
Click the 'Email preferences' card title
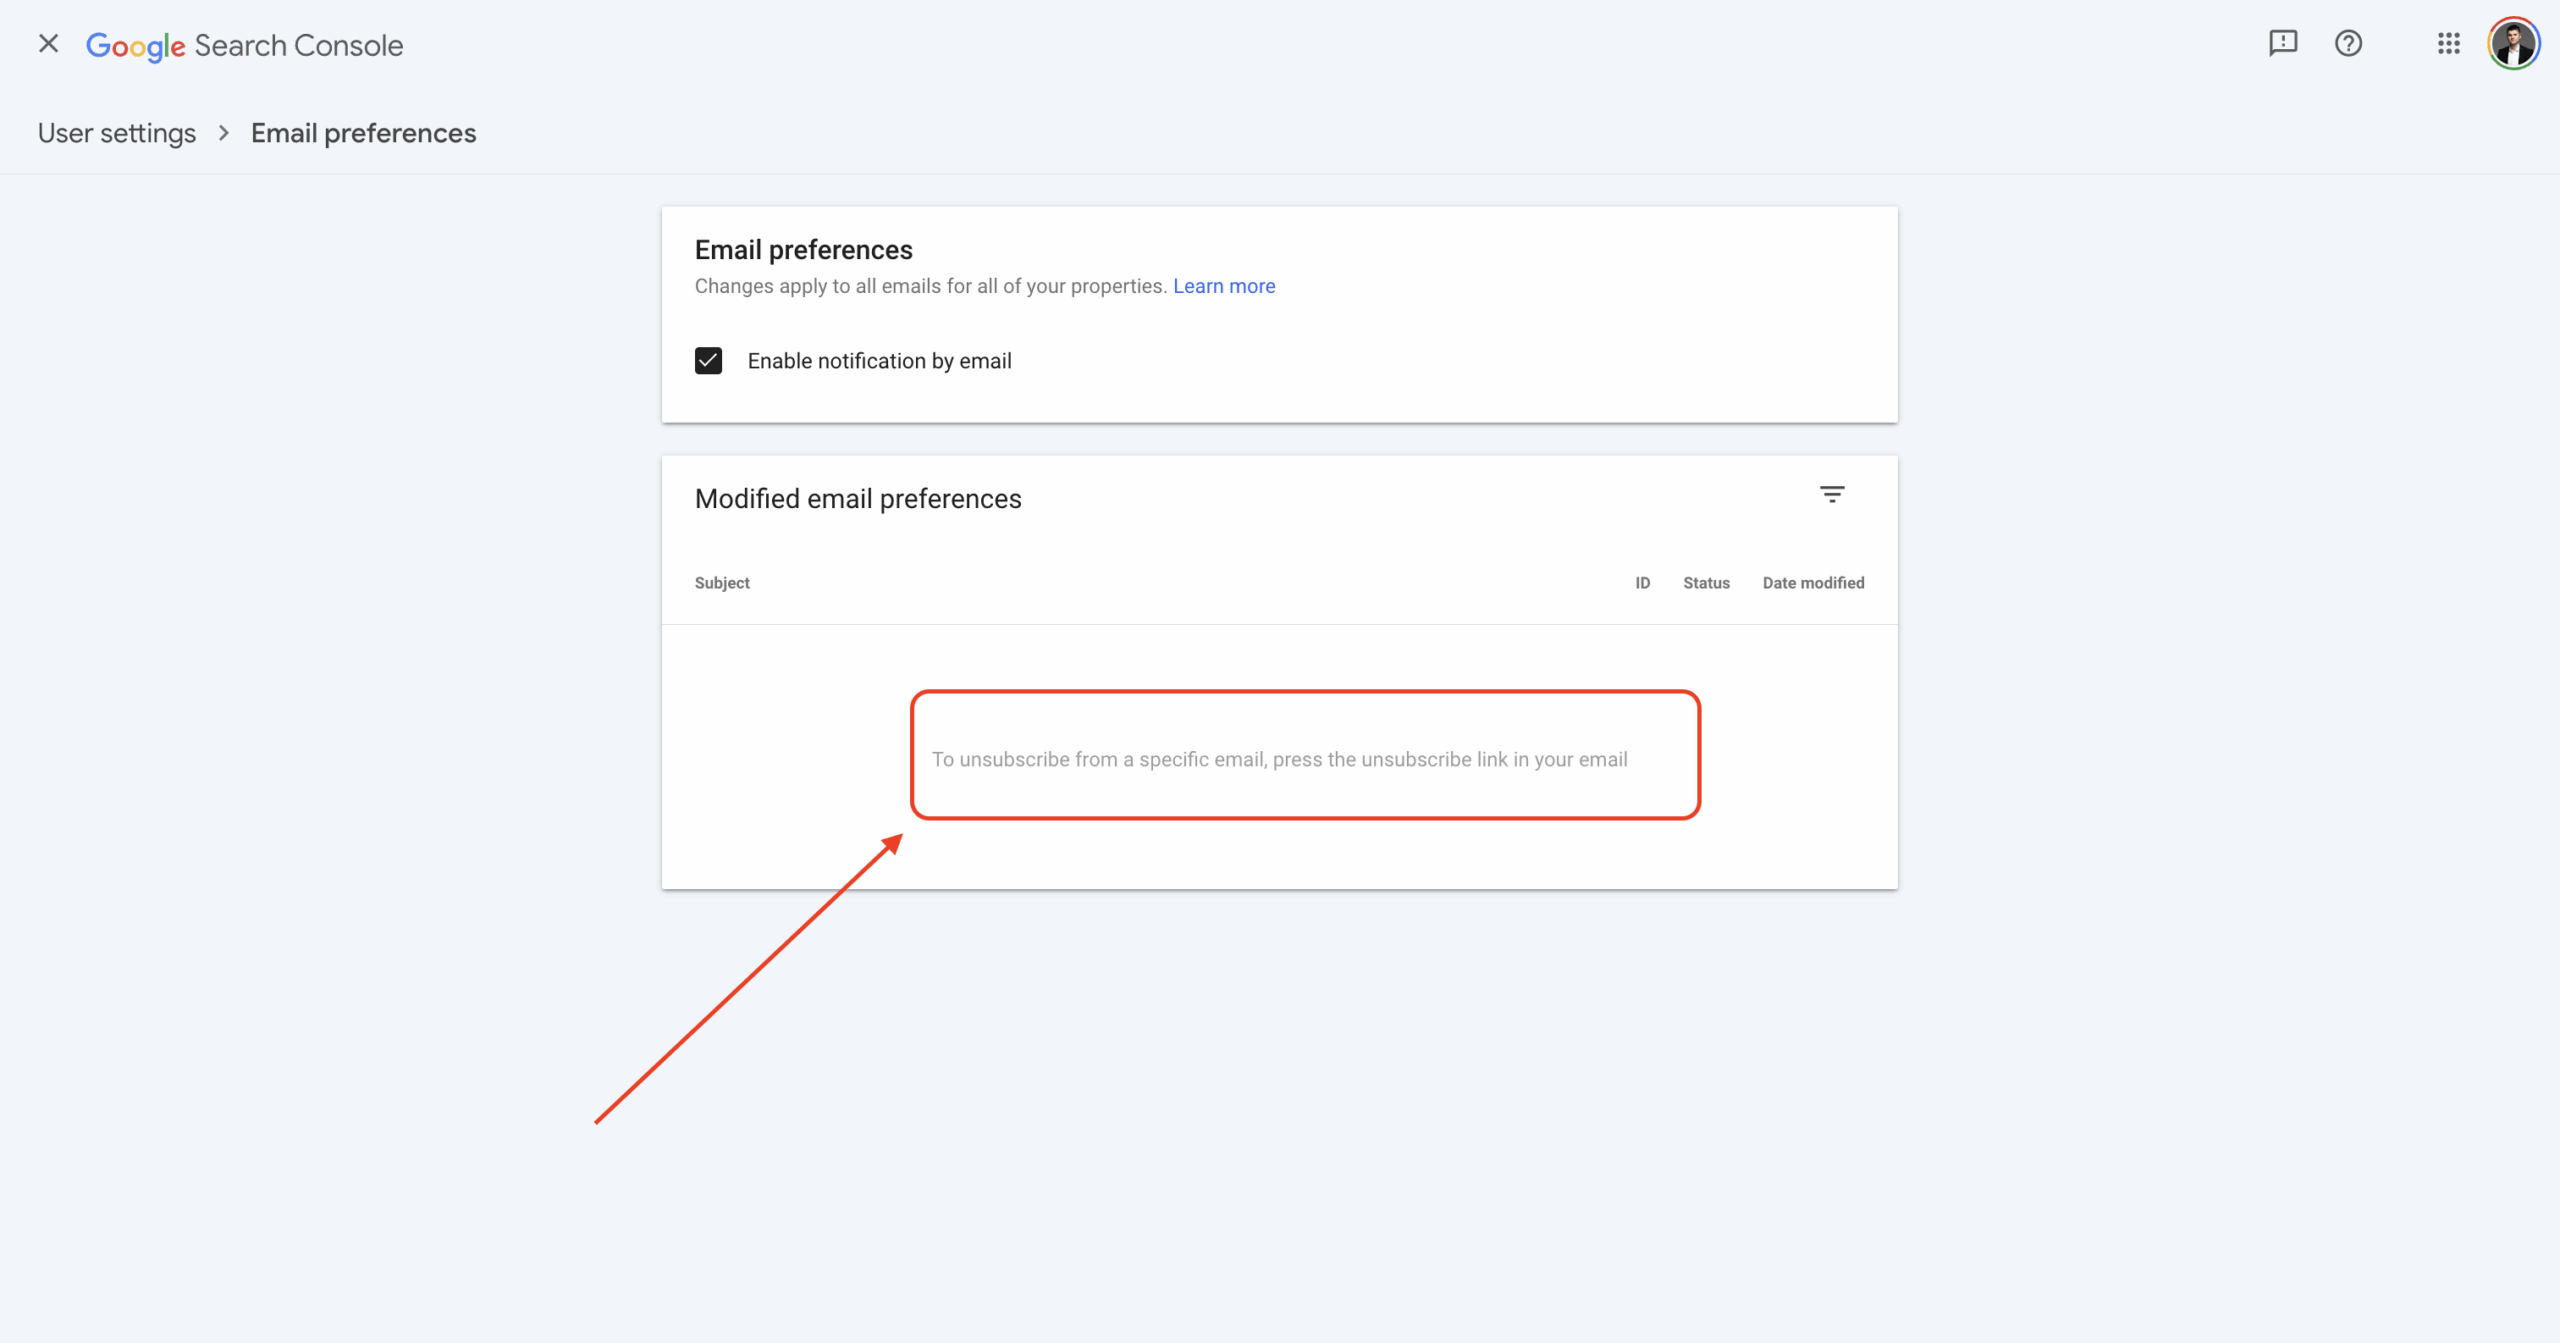(803, 250)
